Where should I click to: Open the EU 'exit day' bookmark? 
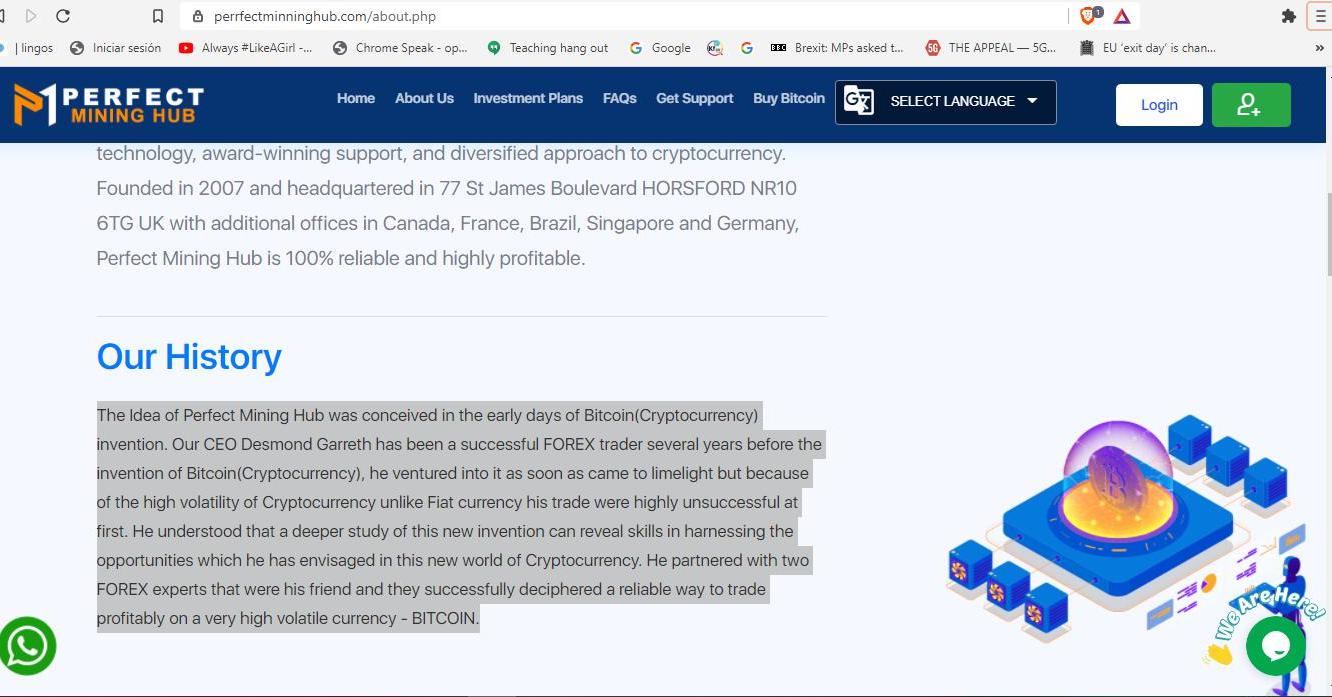pyautogui.click(x=1147, y=47)
